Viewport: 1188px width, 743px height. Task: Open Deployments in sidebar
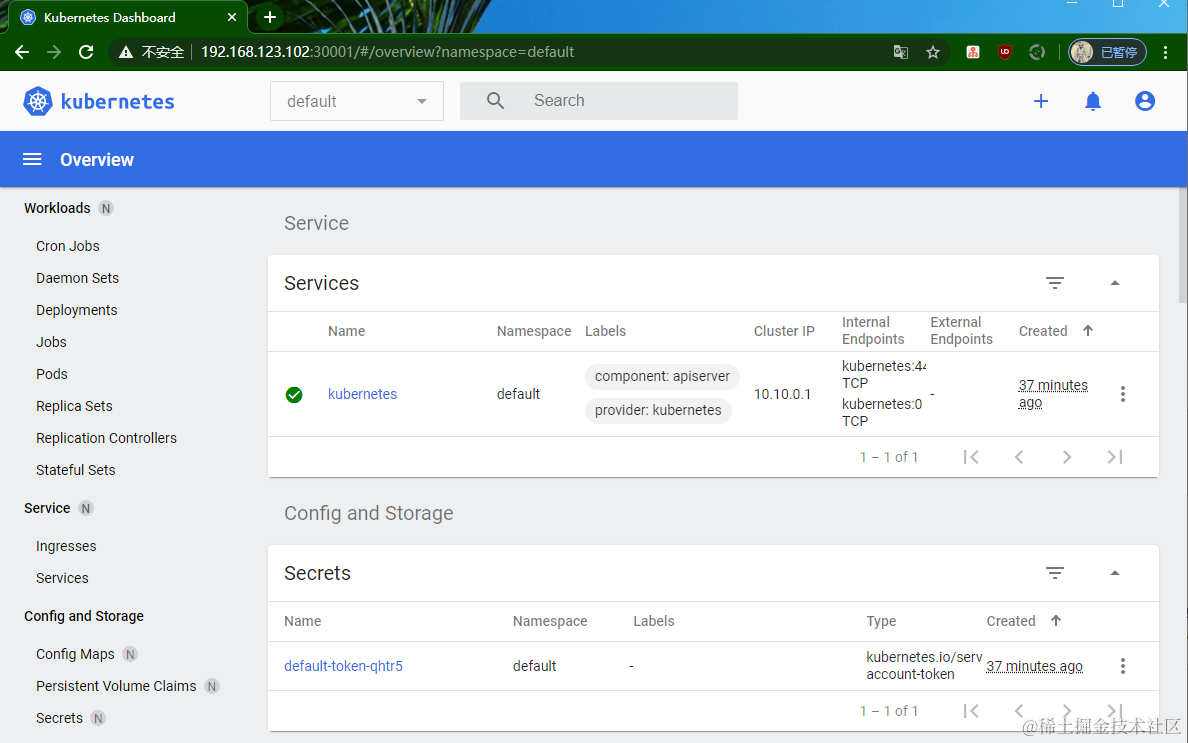coord(77,310)
